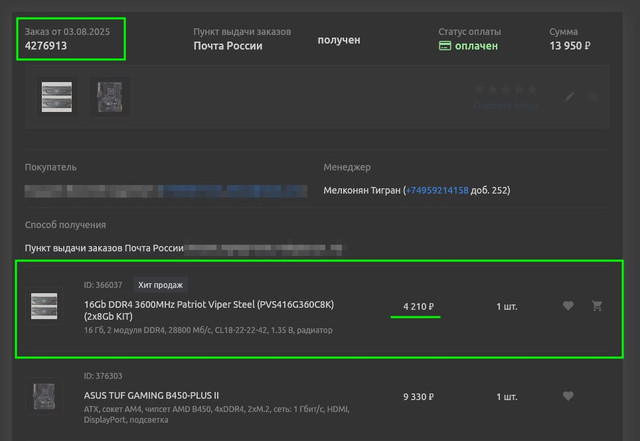Click the payment status оплачен
Screen dimensions: 640x441
[x=476, y=46]
